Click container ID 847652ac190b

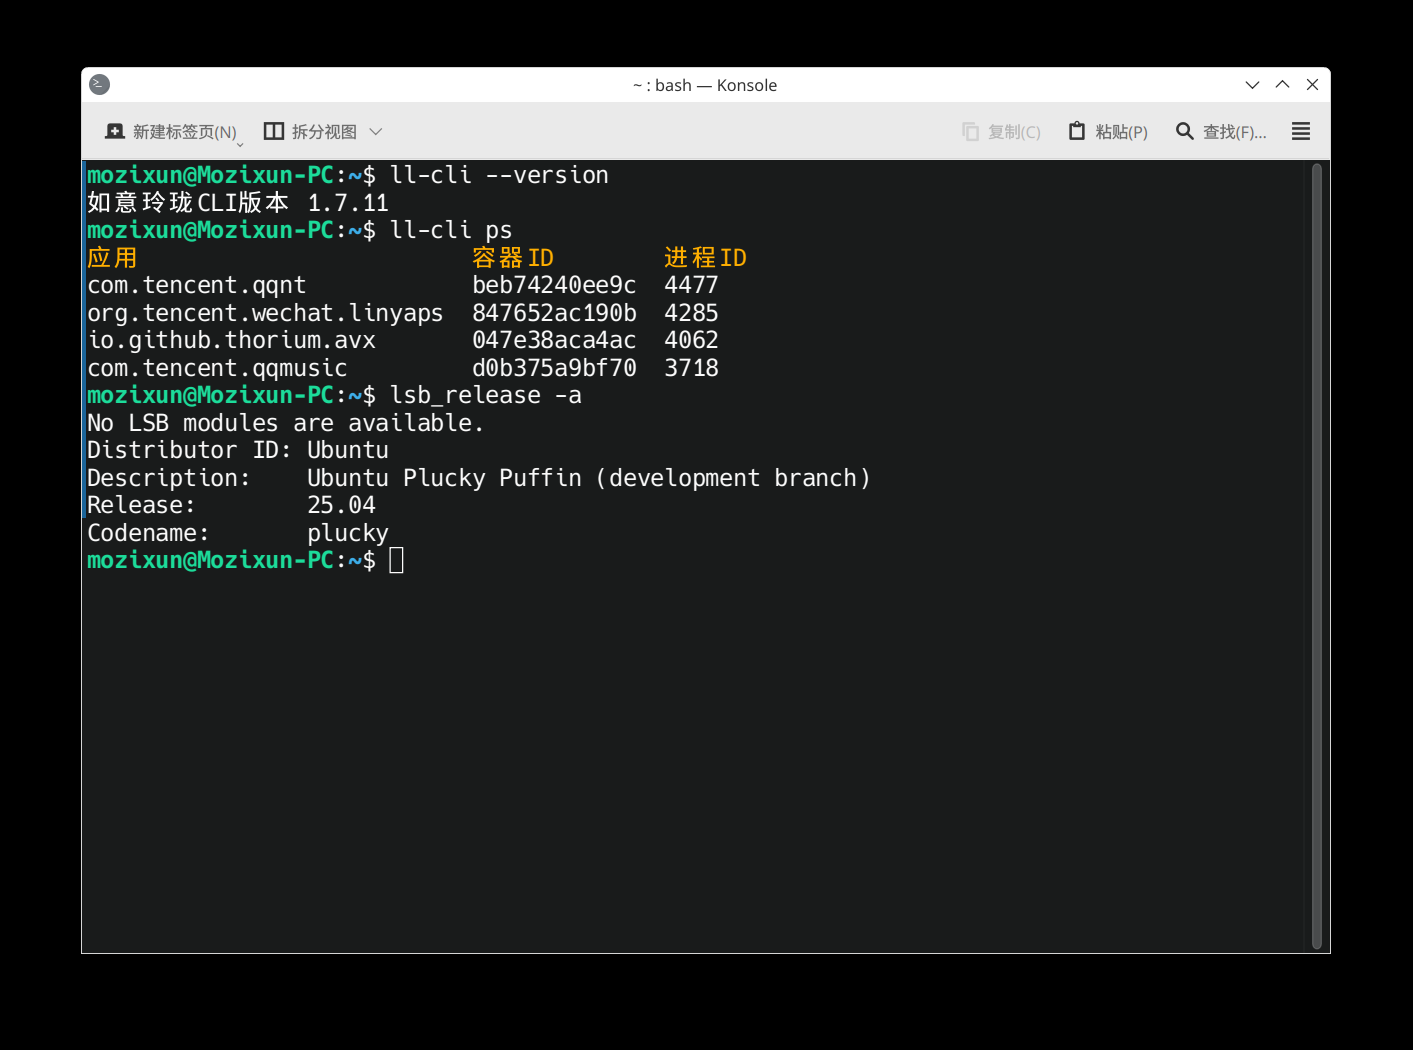tap(554, 313)
